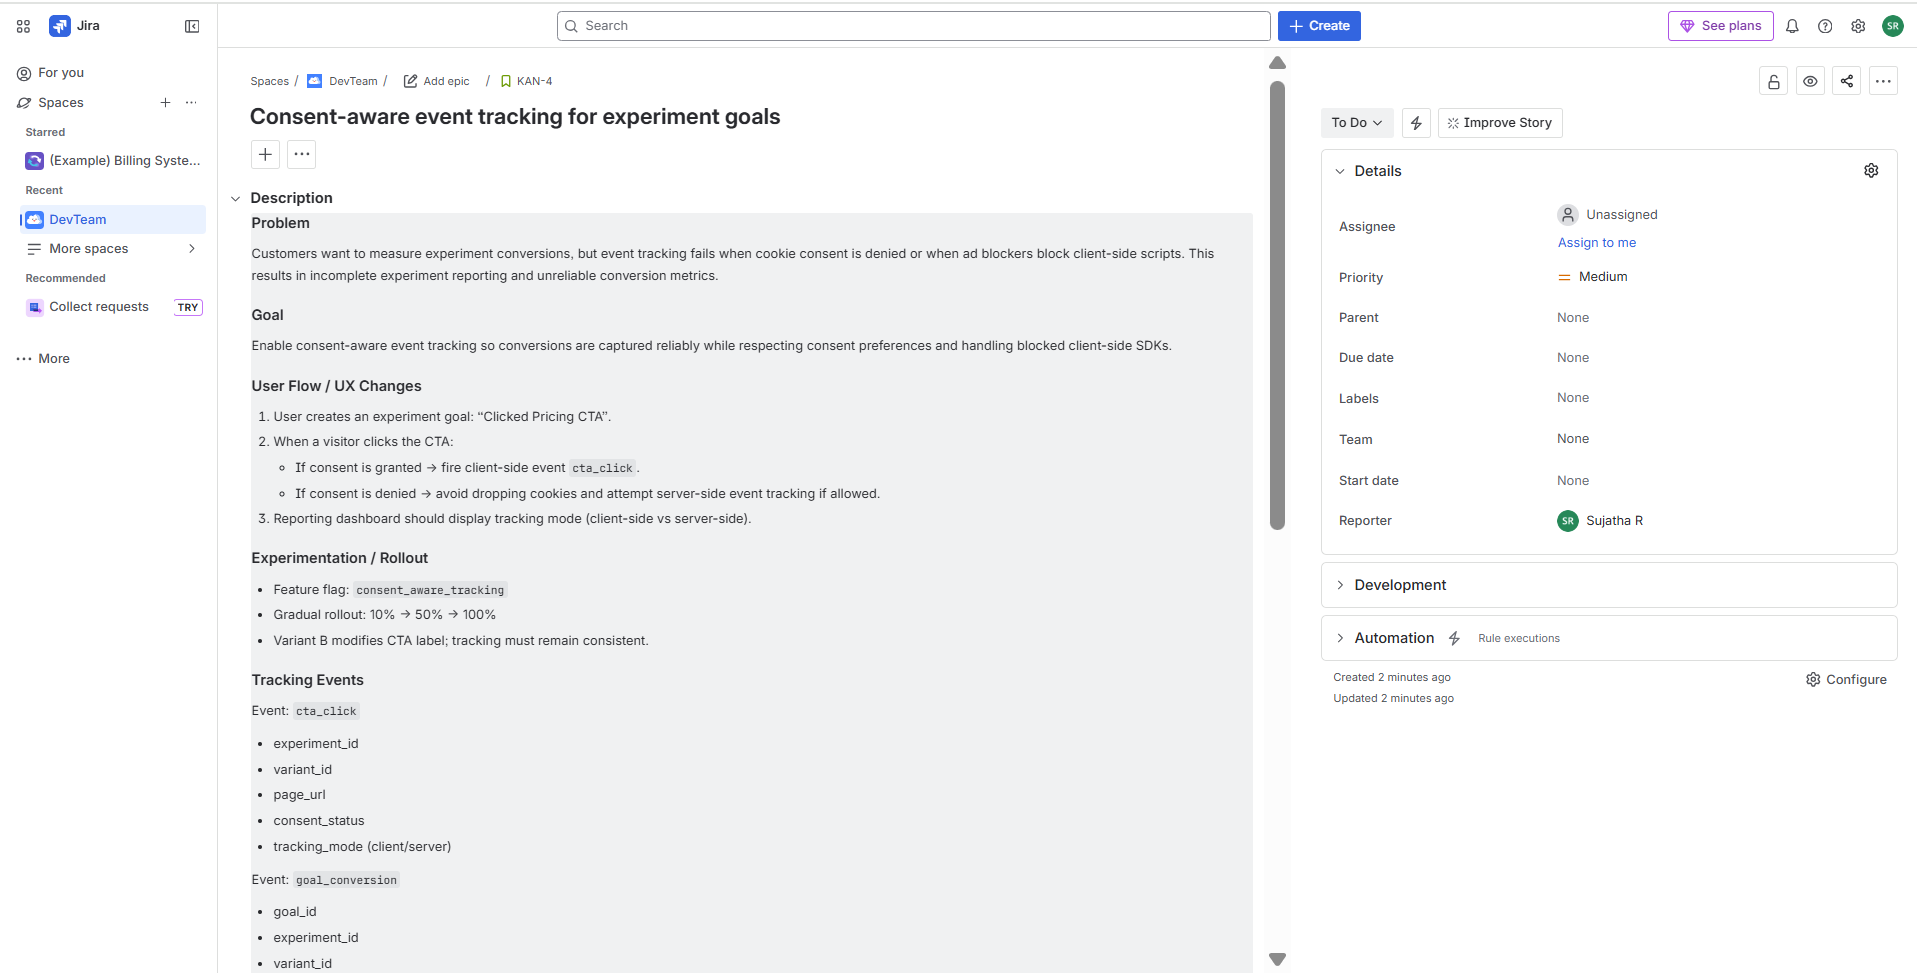The height and width of the screenshot is (973, 1917).
Task: Click the KAN-4 story bookmark icon
Action: 506,81
